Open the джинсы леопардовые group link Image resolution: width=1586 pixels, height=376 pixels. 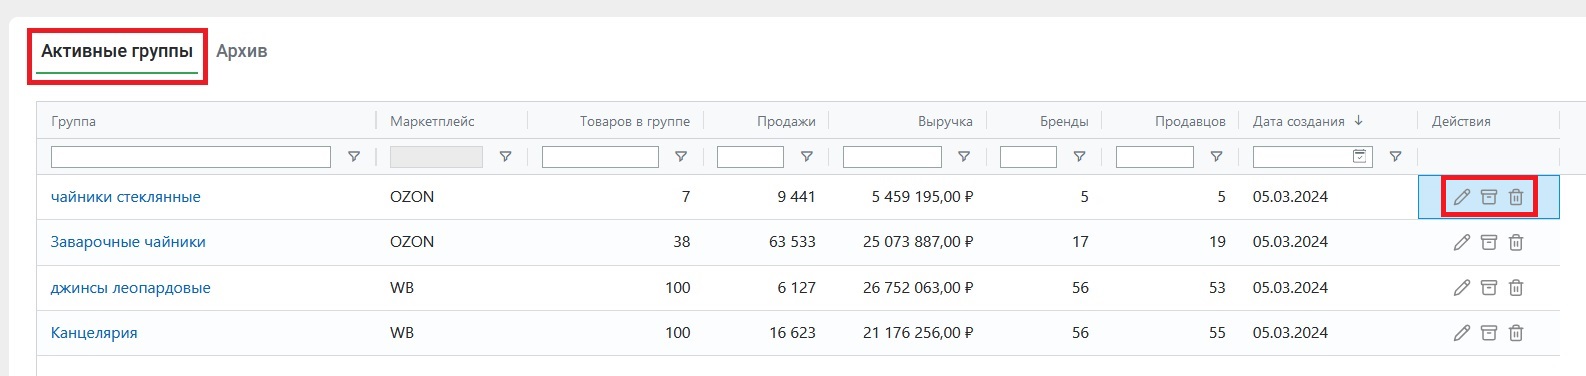(x=131, y=288)
